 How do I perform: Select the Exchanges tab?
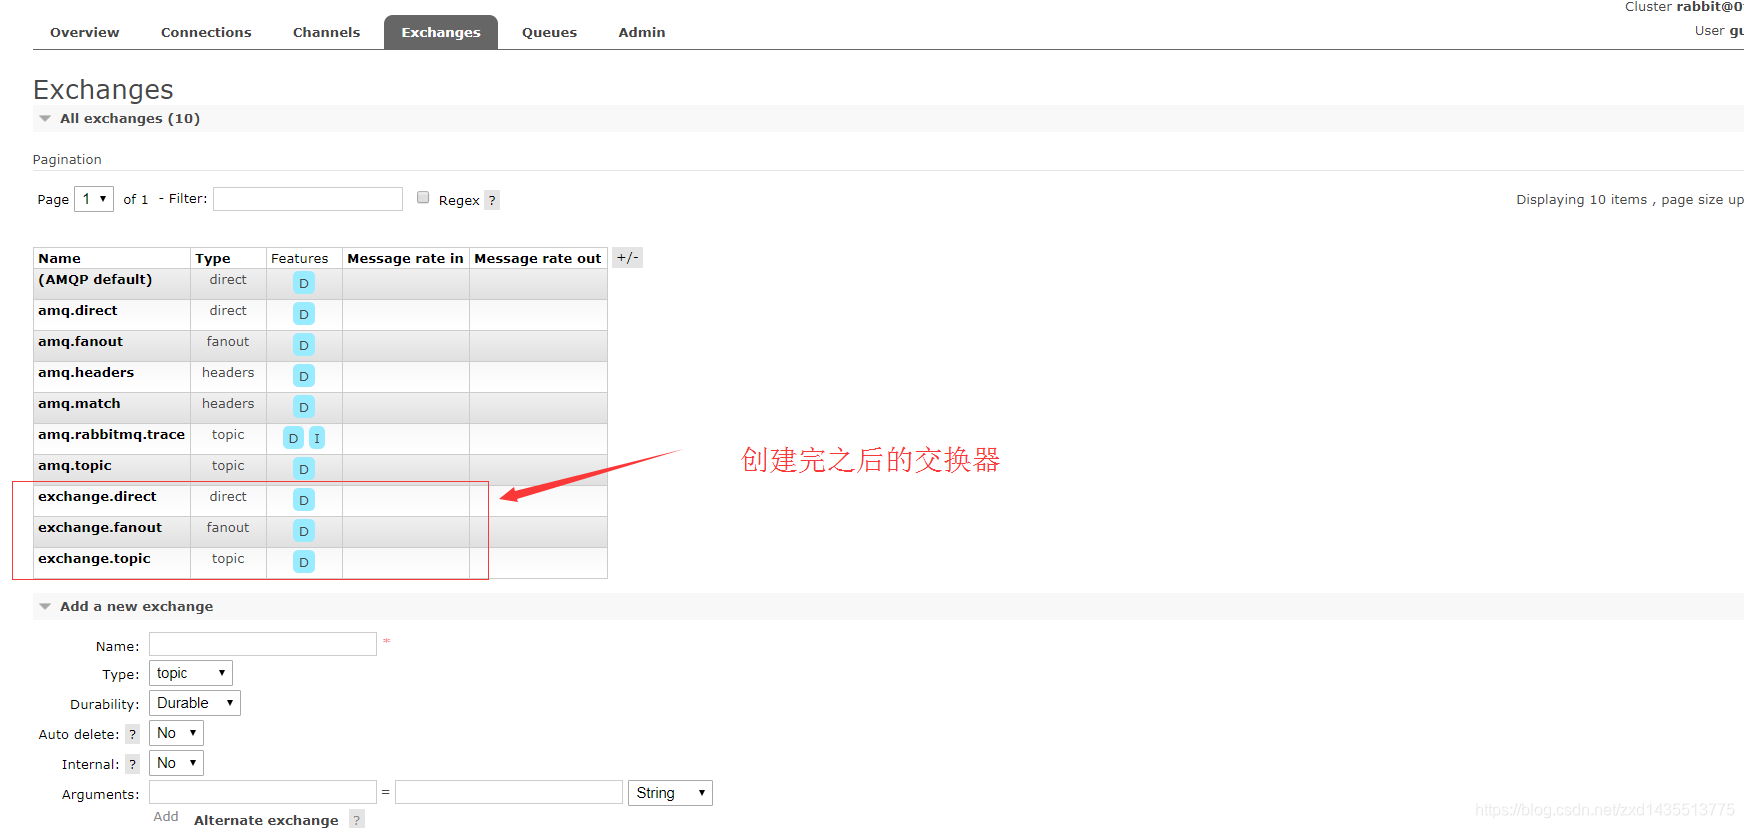(441, 32)
